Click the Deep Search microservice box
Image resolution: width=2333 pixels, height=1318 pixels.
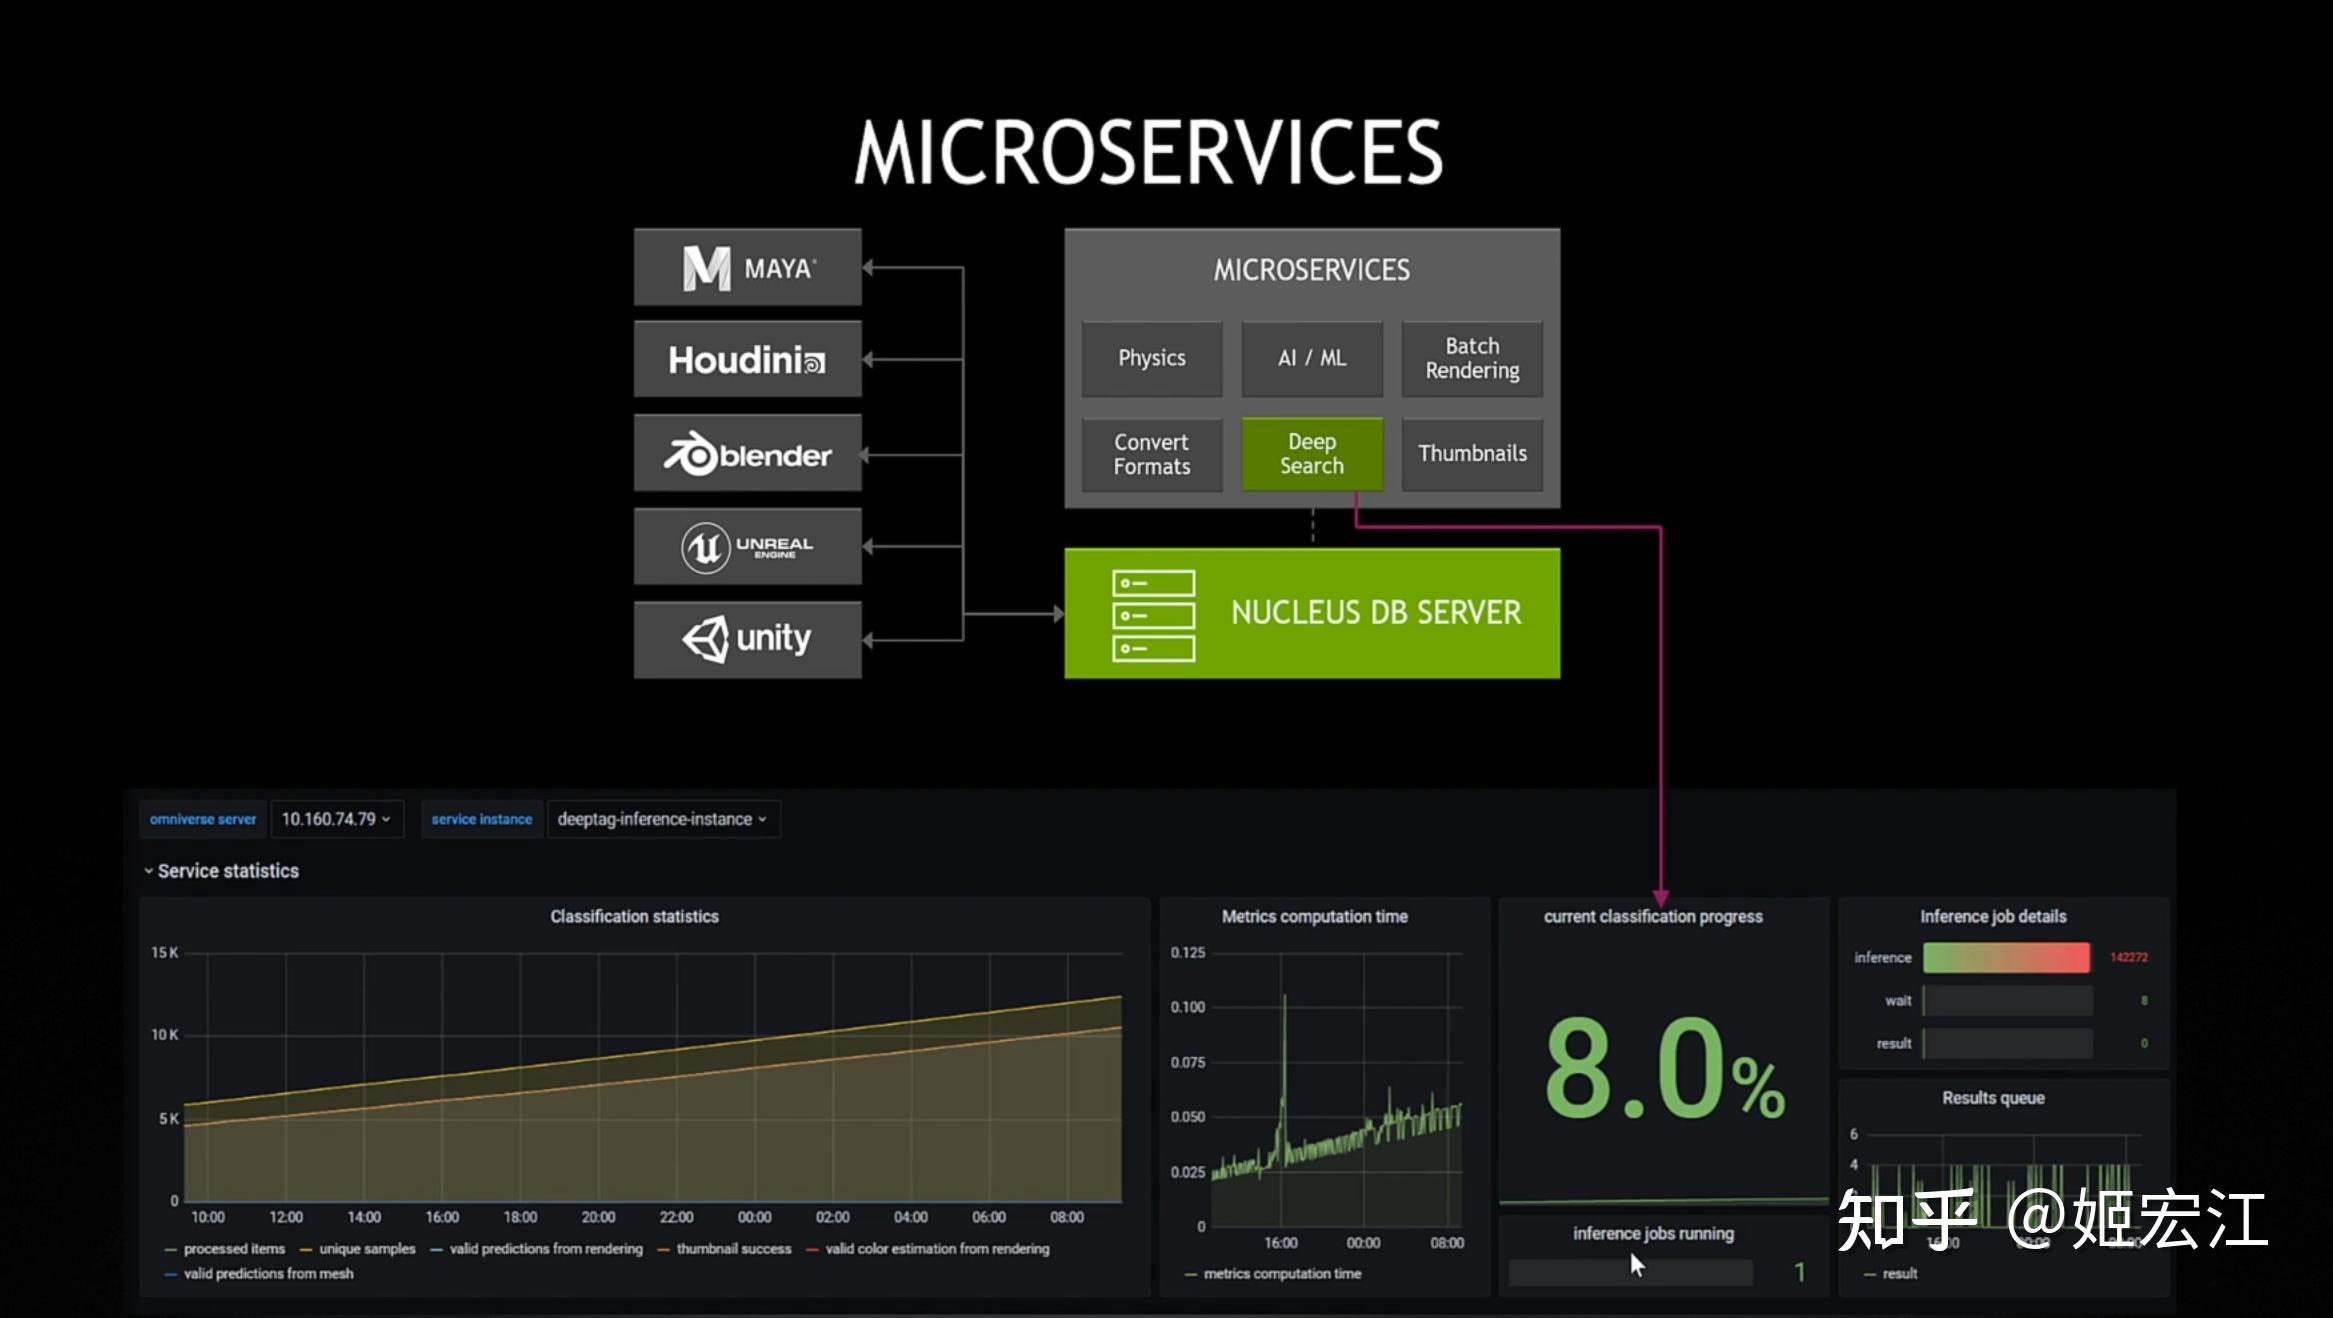click(x=1312, y=454)
